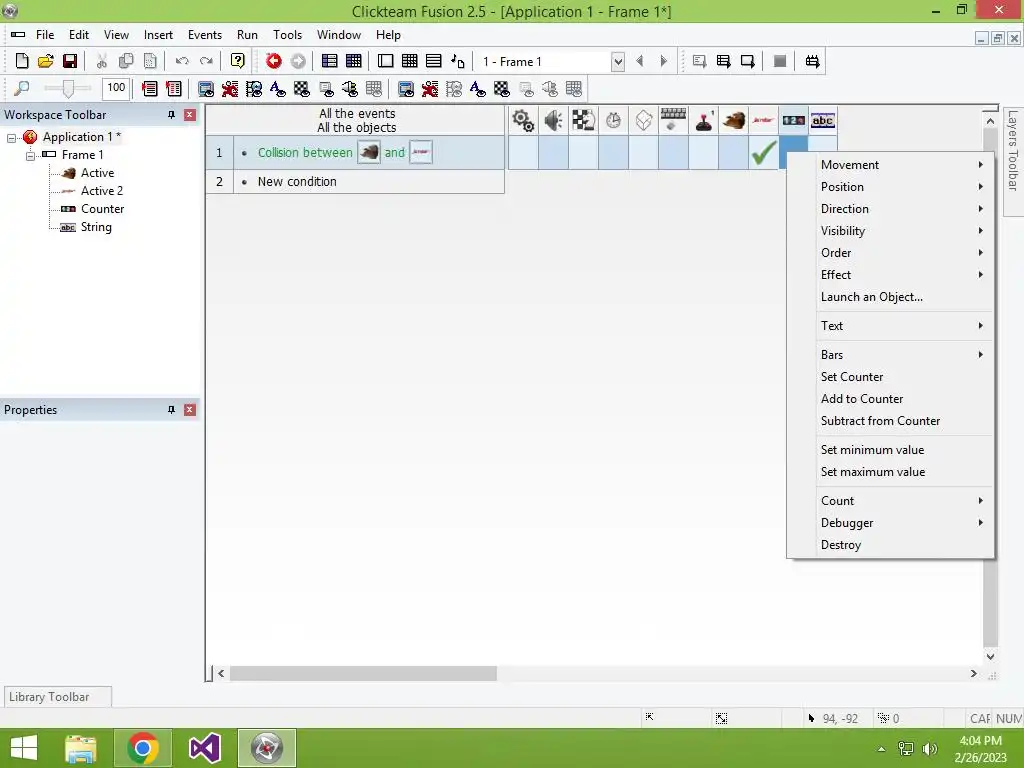Click the Mouse and keyboard column icon
The image size is (1024, 768).
(x=673, y=120)
